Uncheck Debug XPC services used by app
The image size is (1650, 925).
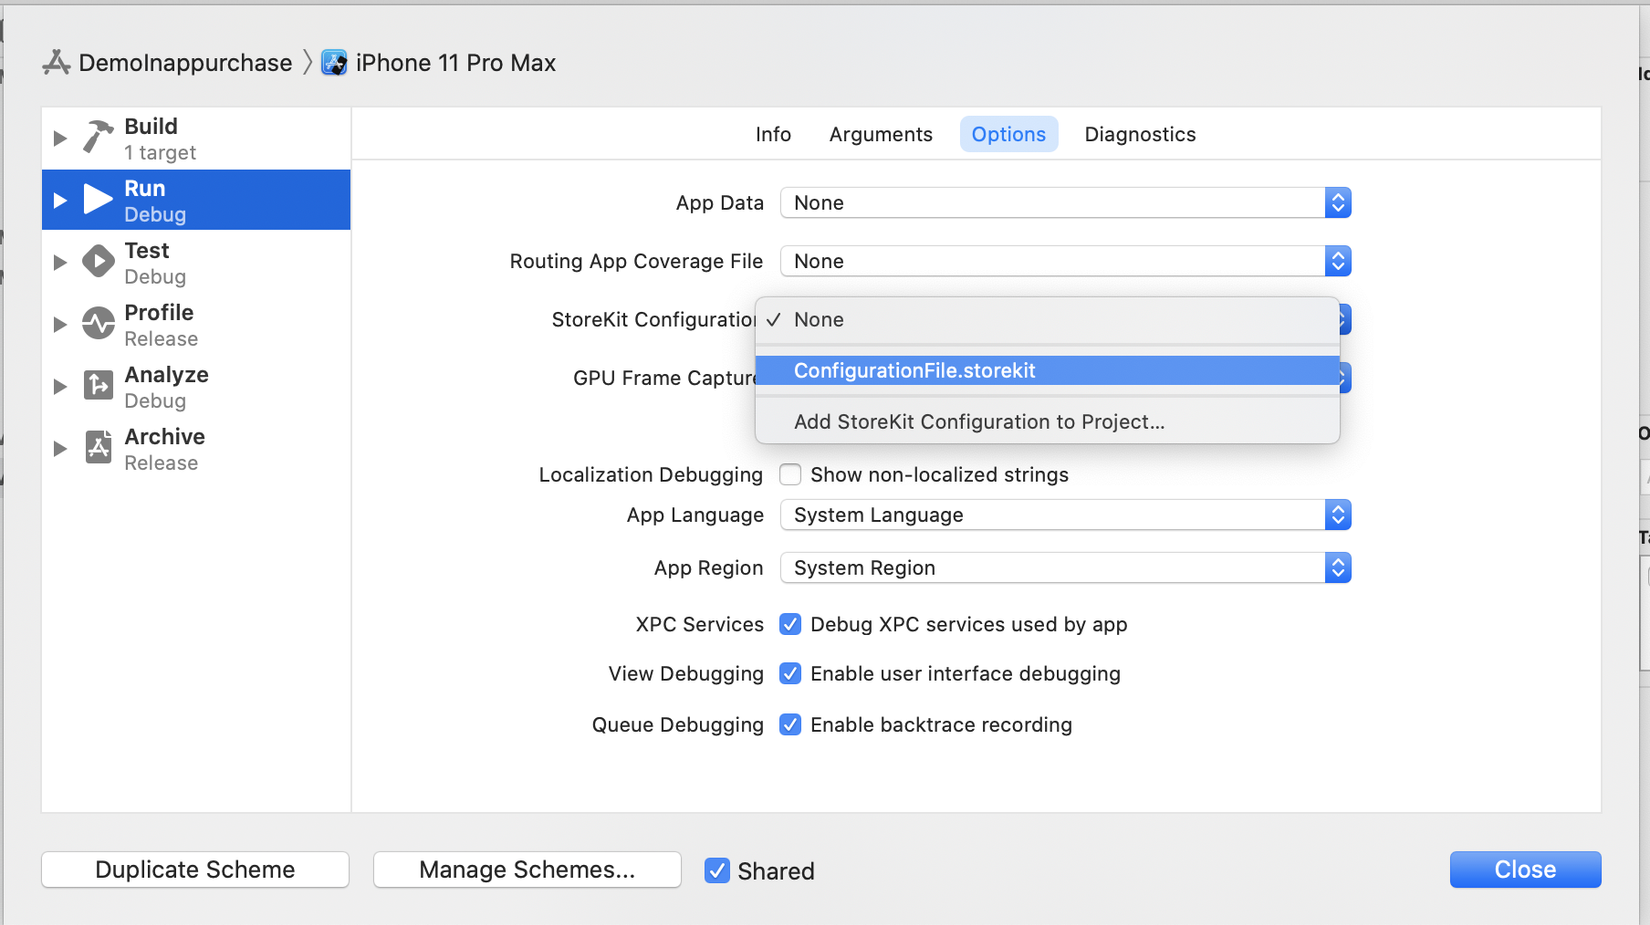[x=790, y=625]
